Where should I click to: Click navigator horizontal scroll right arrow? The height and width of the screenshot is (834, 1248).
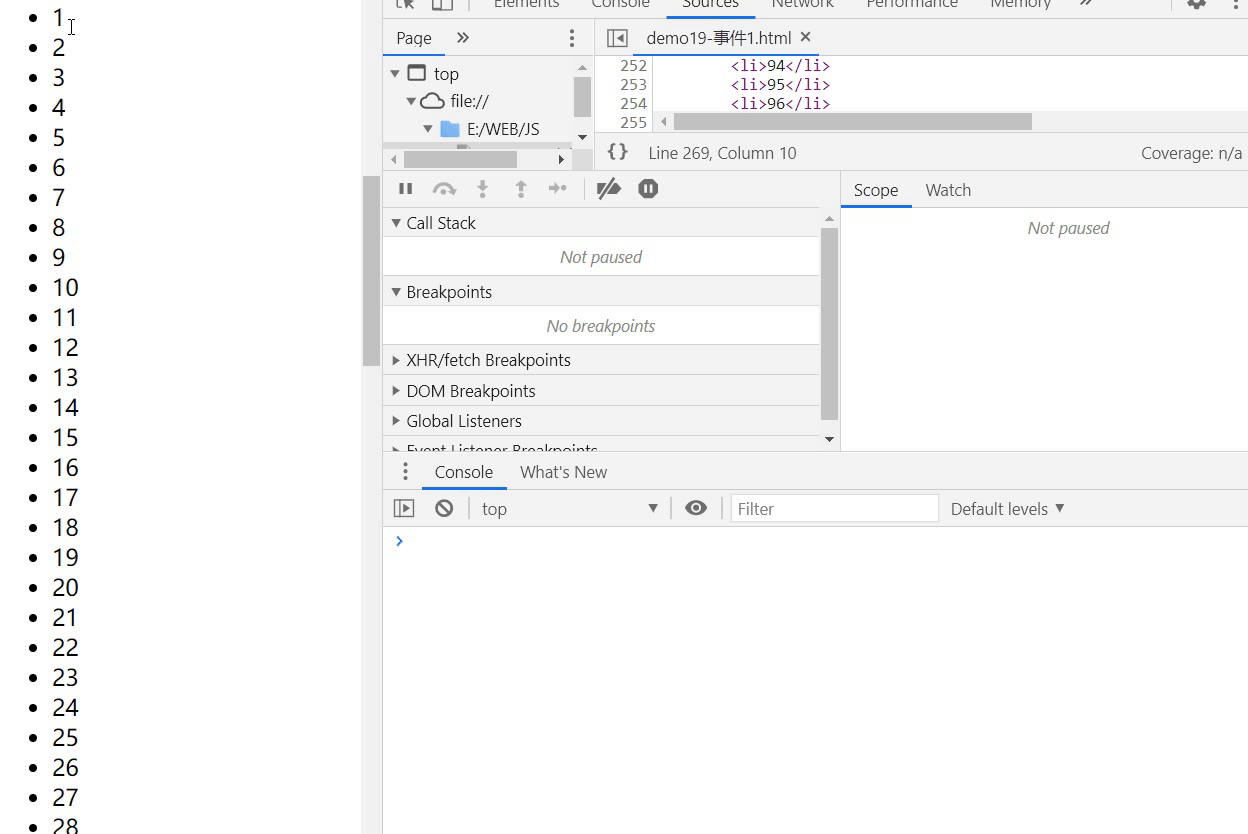click(x=561, y=159)
